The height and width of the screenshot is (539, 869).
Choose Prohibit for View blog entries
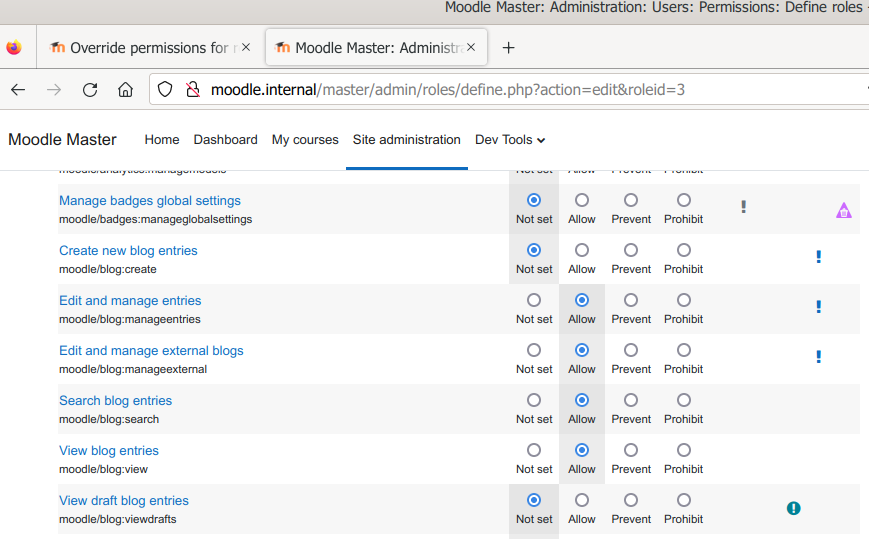coord(684,450)
